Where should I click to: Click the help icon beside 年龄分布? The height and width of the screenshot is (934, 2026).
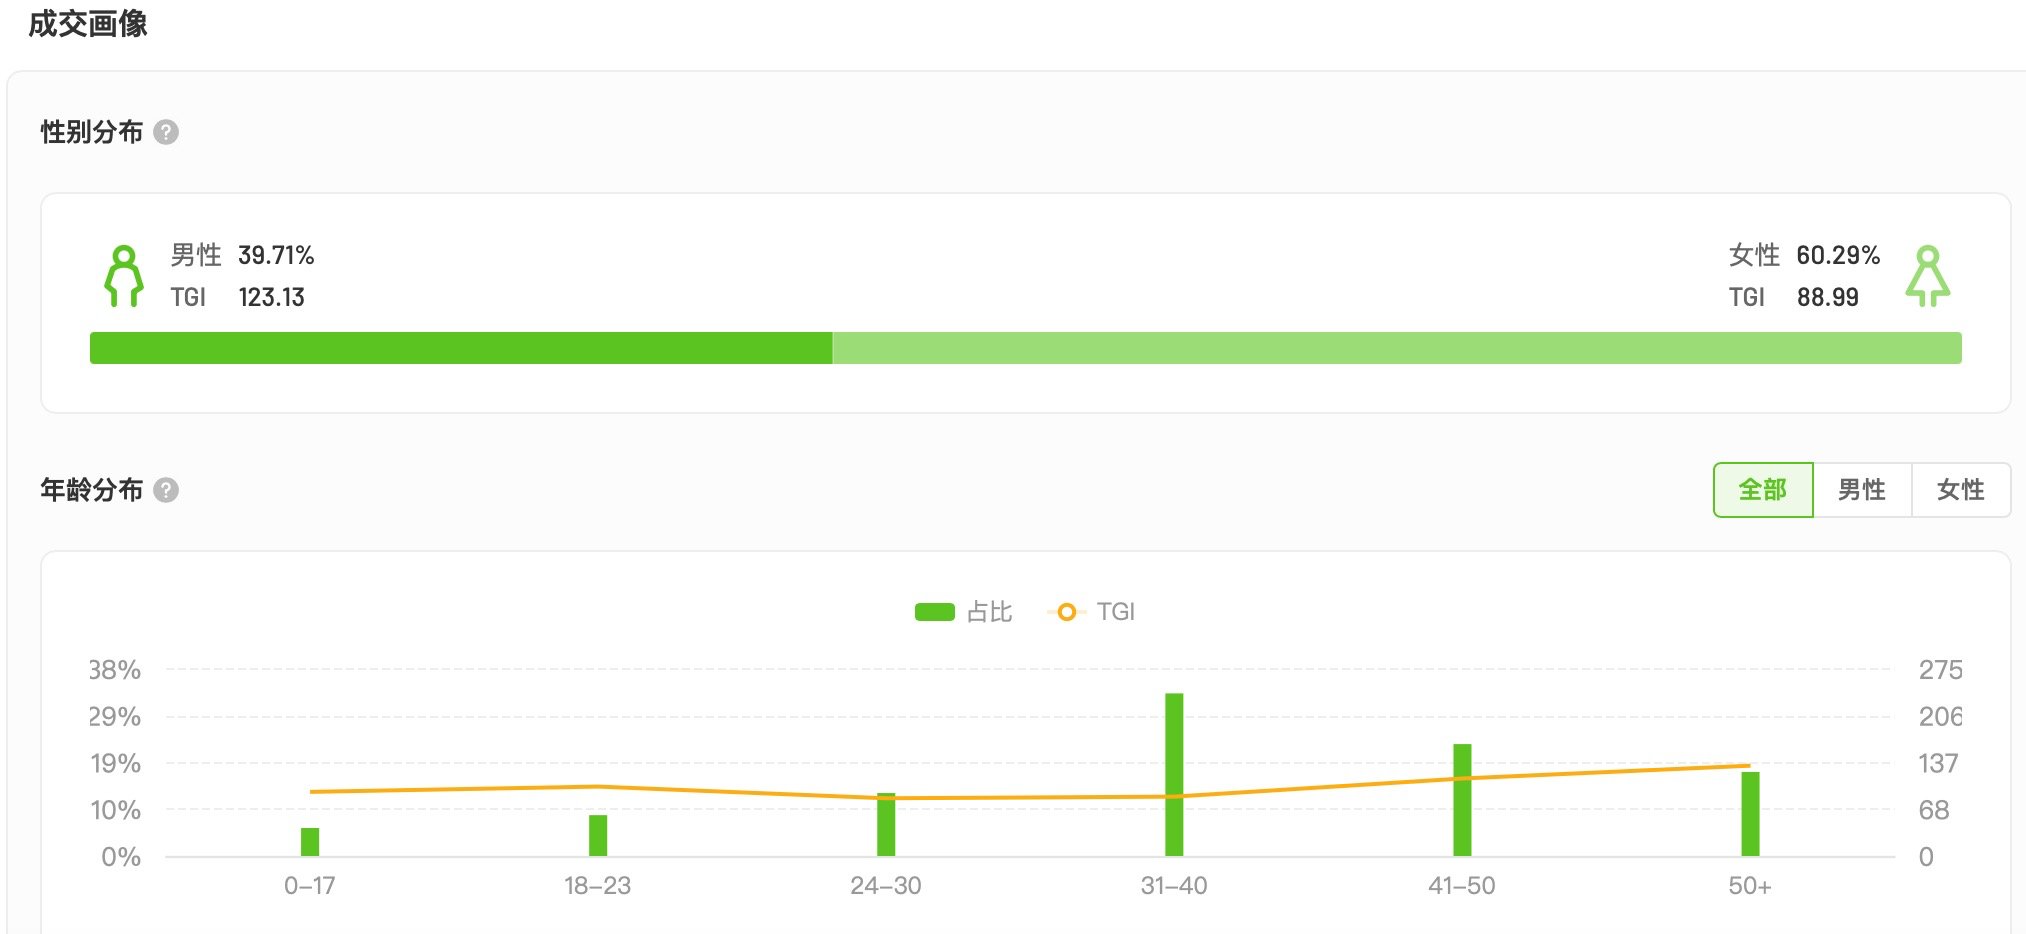tap(166, 490)
